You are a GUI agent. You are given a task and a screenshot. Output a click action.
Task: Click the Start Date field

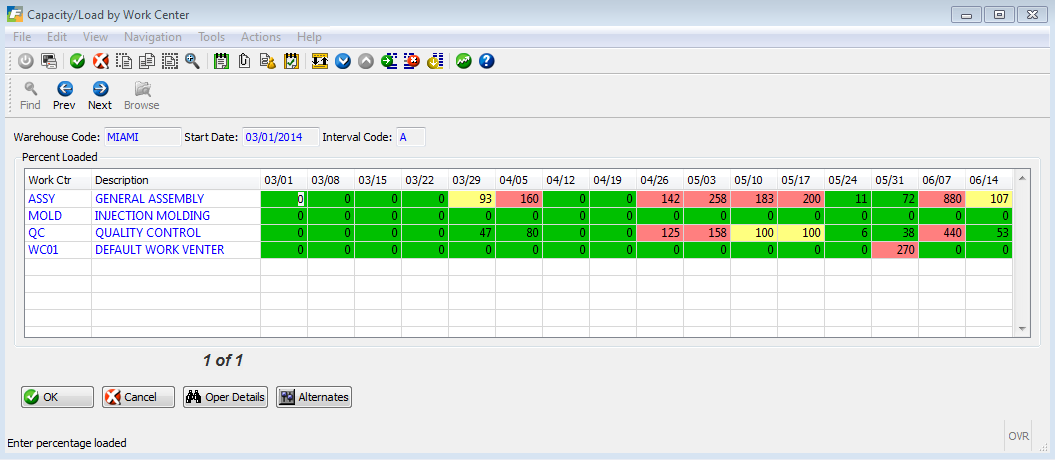[281, 137]
